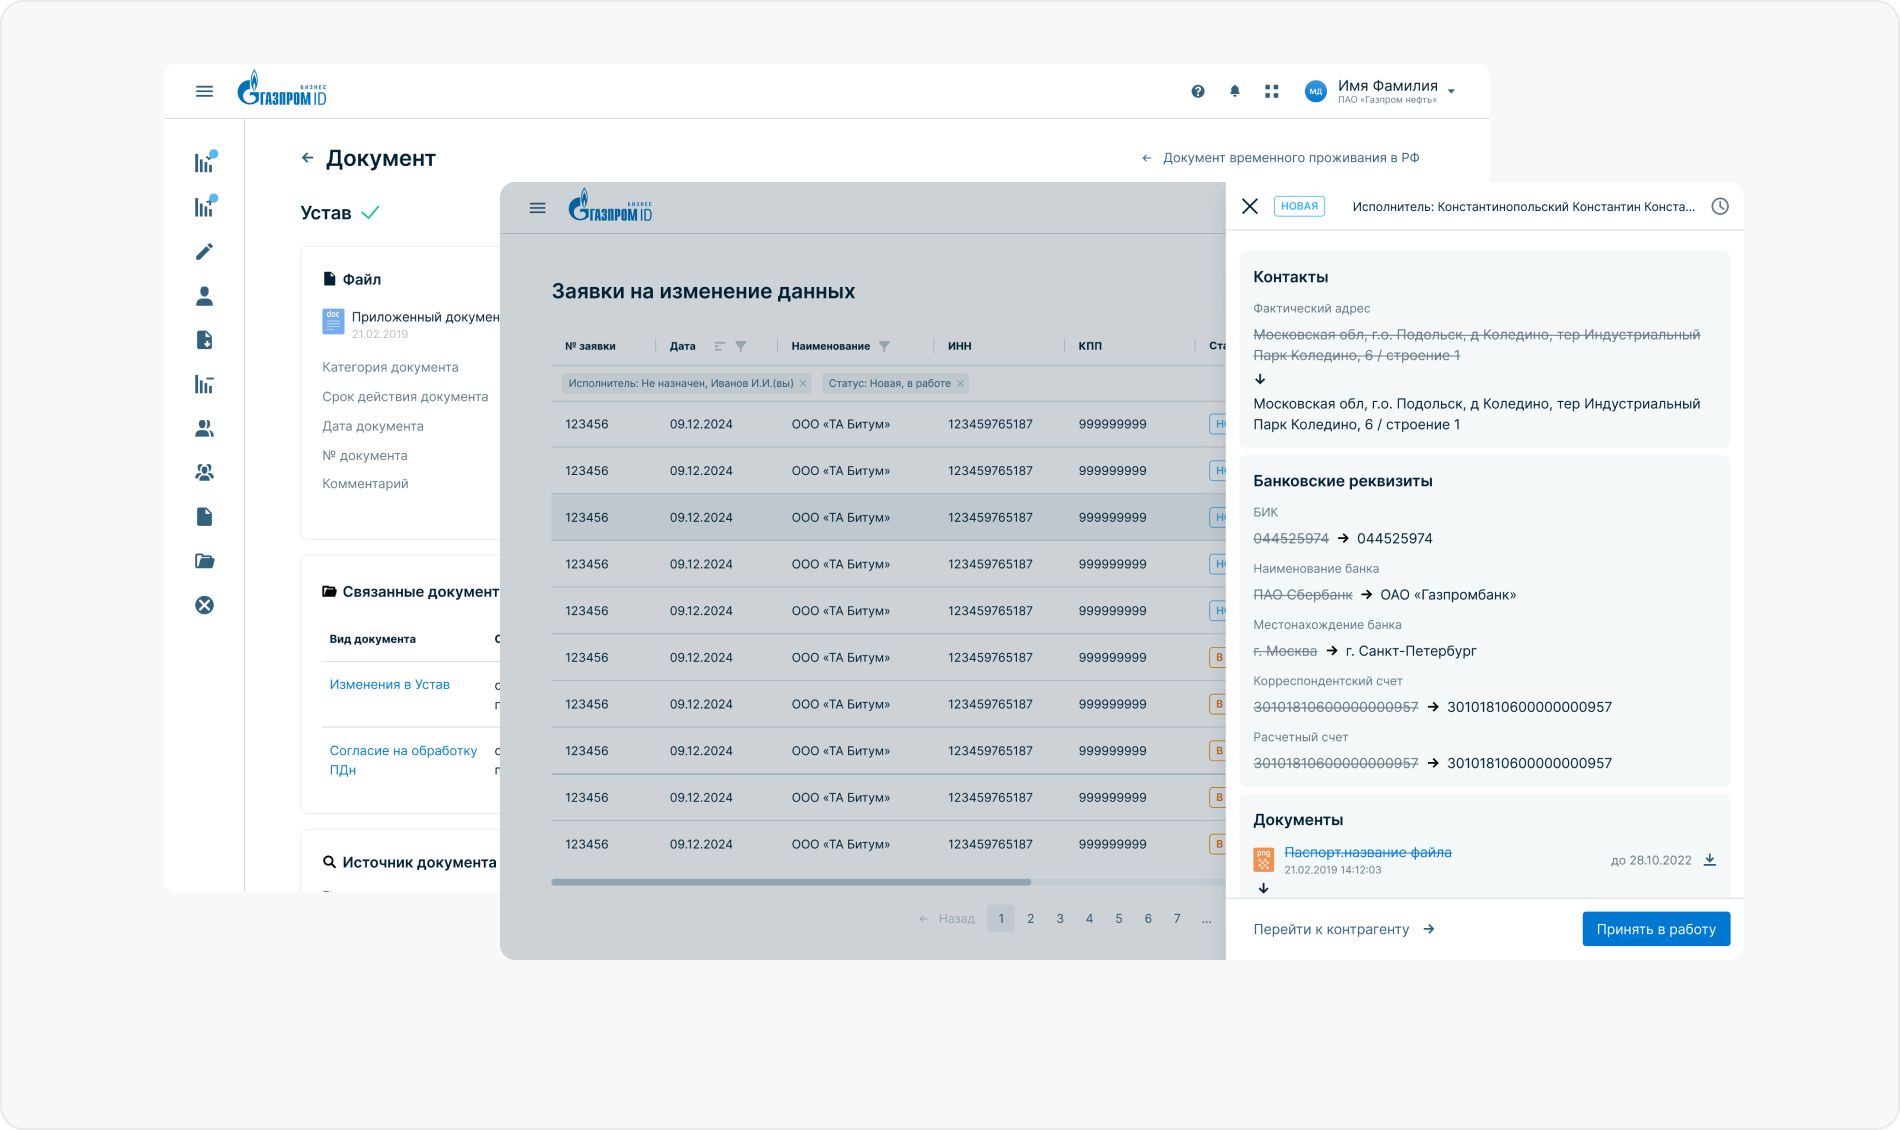Click the КПП column header

(x=1090, y=346)
